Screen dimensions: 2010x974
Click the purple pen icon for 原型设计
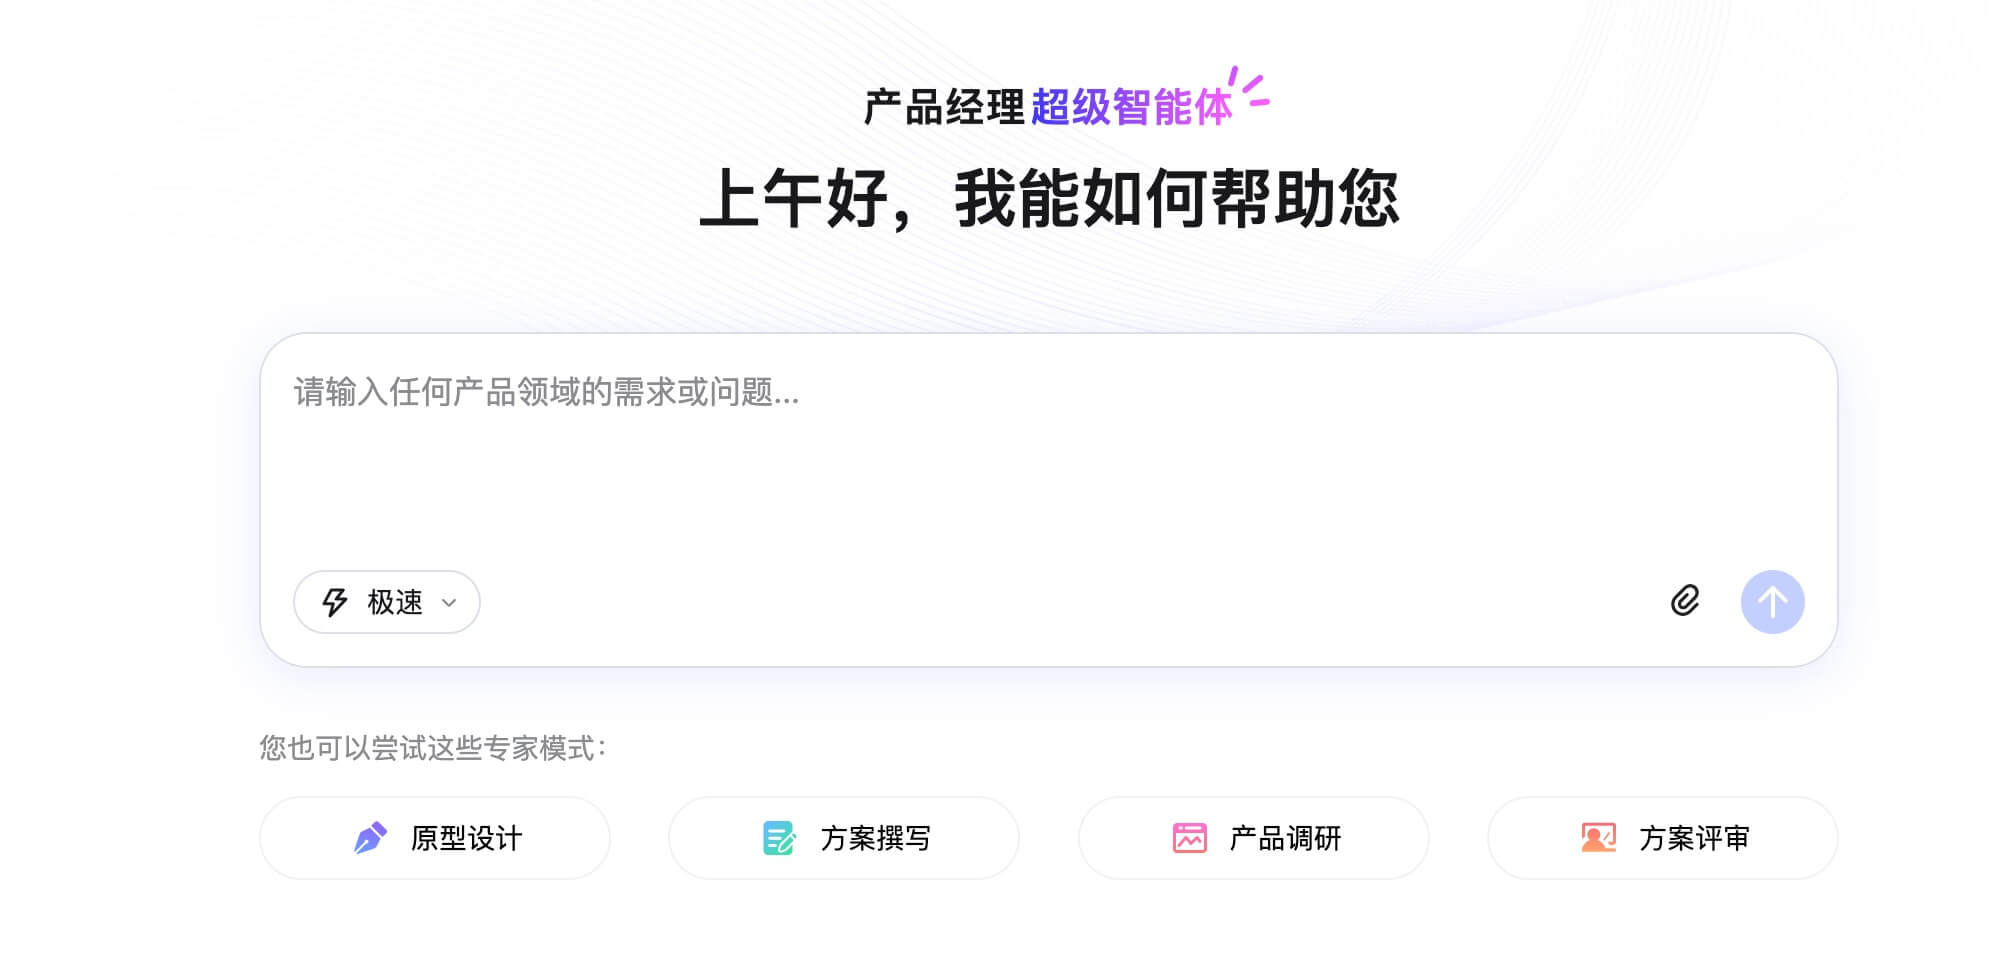click(370, 838)
